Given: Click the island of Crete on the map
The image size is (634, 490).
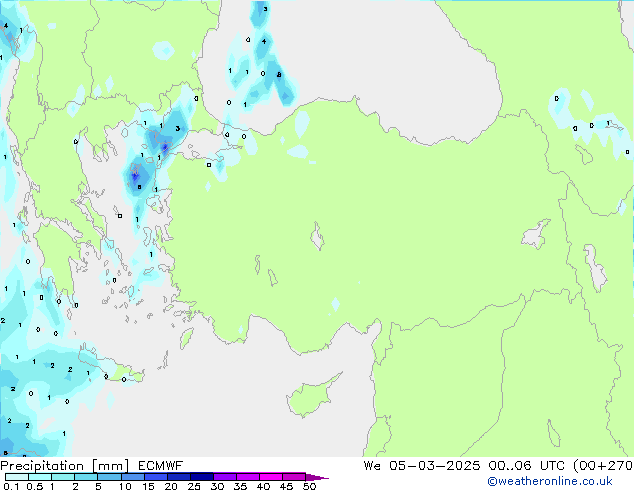Looking at the screenshot, I should 111,368.
